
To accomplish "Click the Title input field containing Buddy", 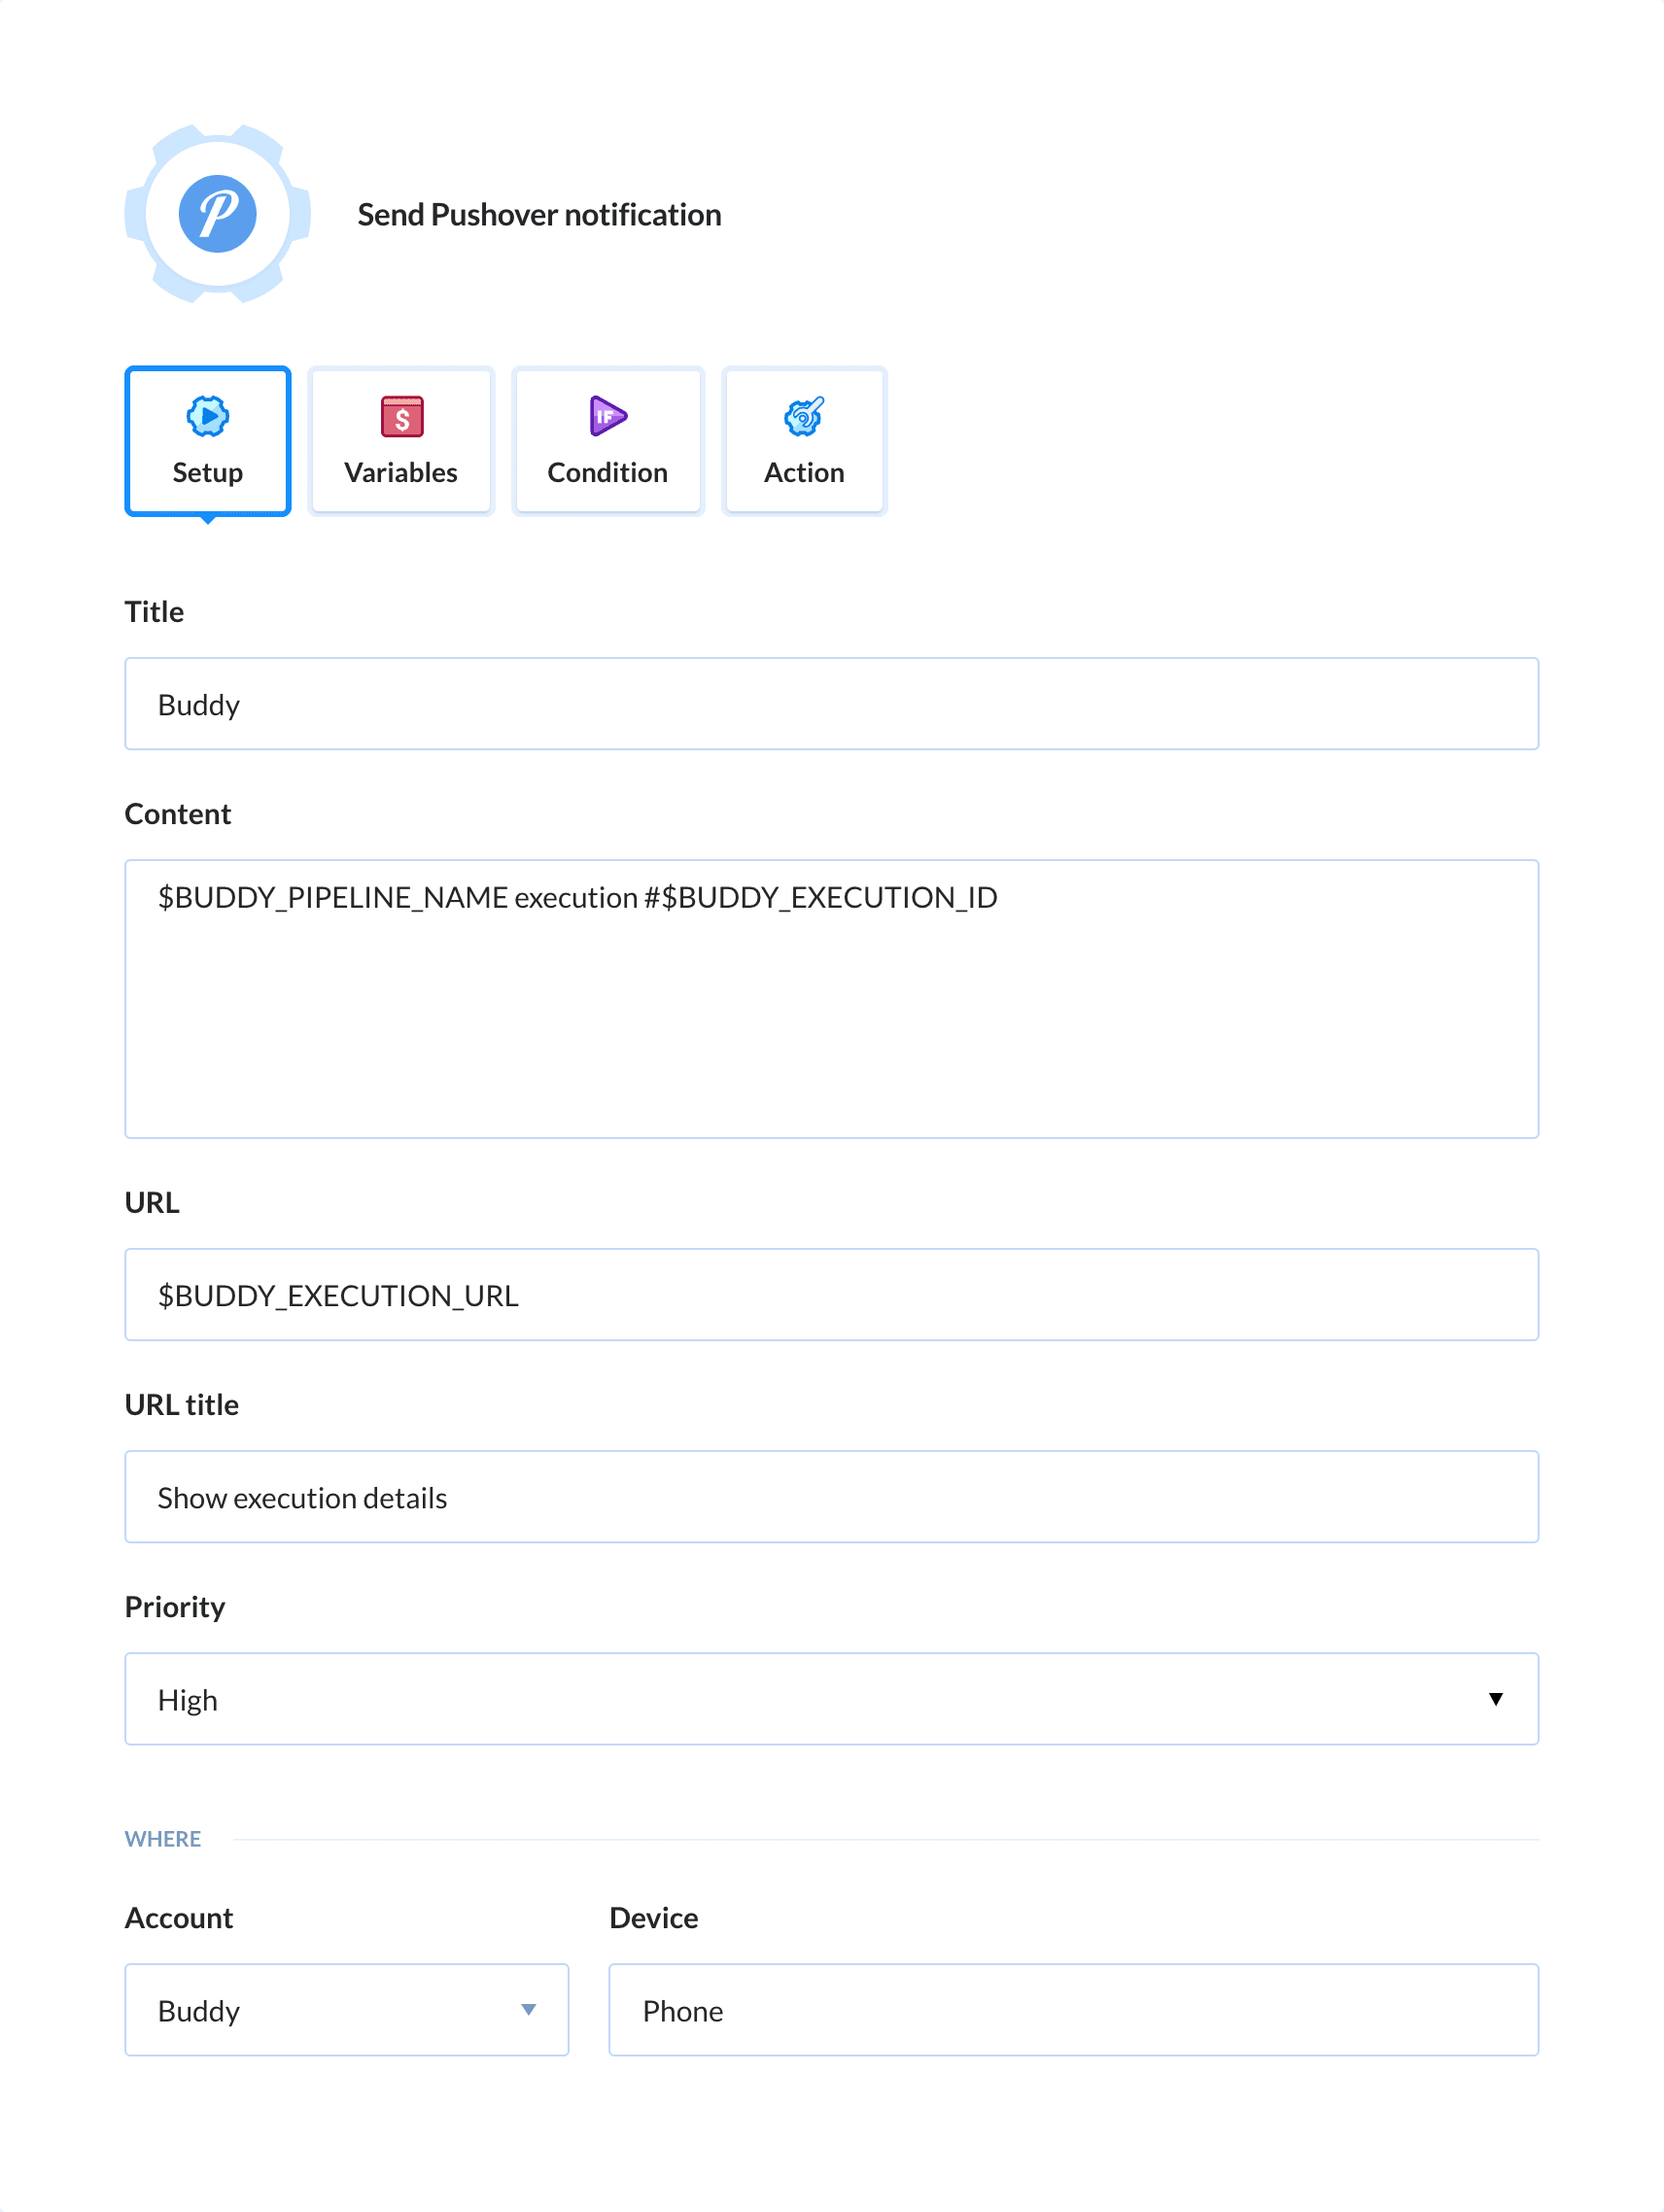I will 832,704.
